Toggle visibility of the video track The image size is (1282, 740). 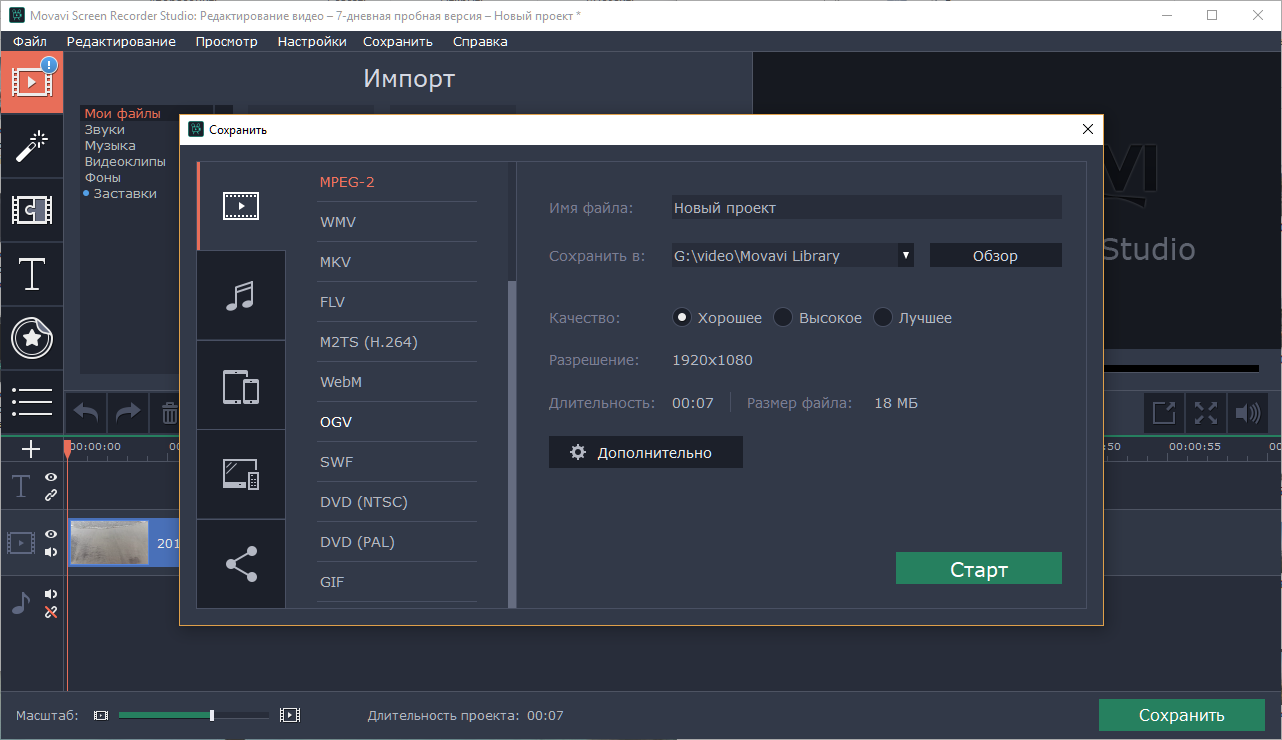51,535
